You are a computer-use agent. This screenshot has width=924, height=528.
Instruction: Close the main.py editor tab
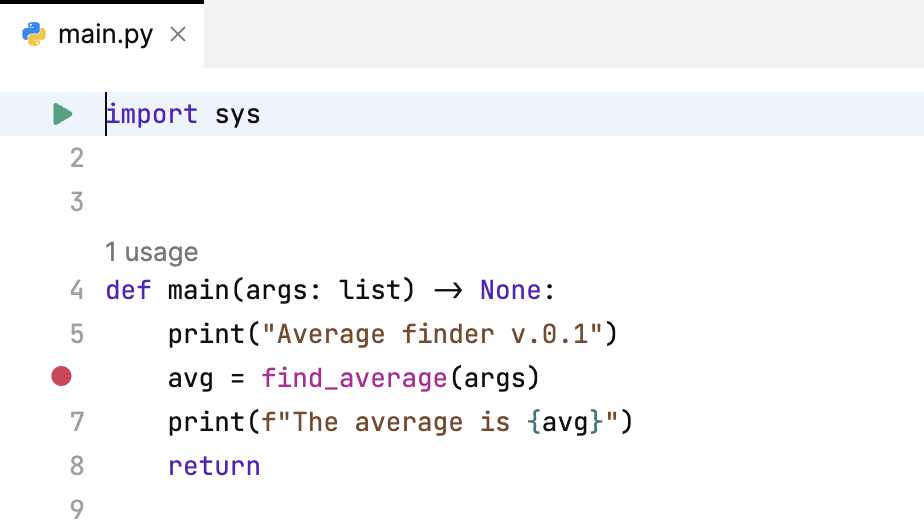(x=178, y=35)
